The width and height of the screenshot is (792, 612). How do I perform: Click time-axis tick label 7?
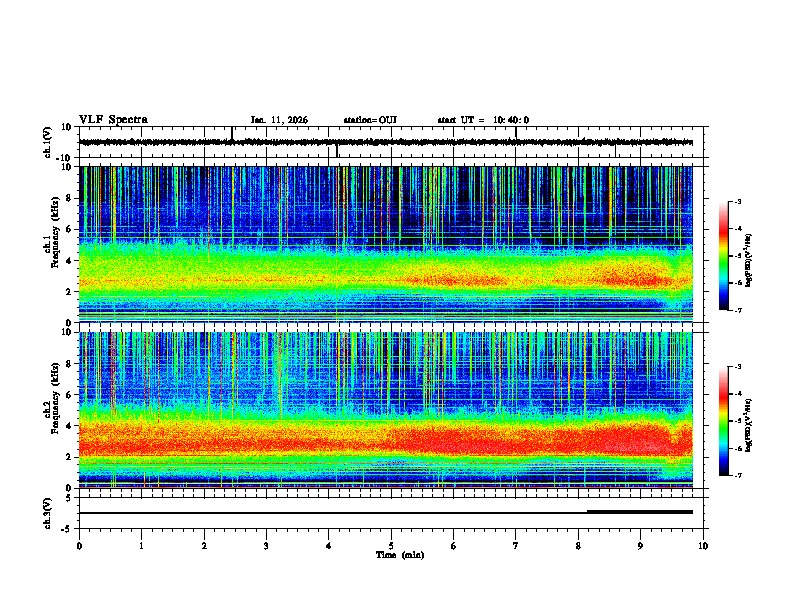click(516, 546)
